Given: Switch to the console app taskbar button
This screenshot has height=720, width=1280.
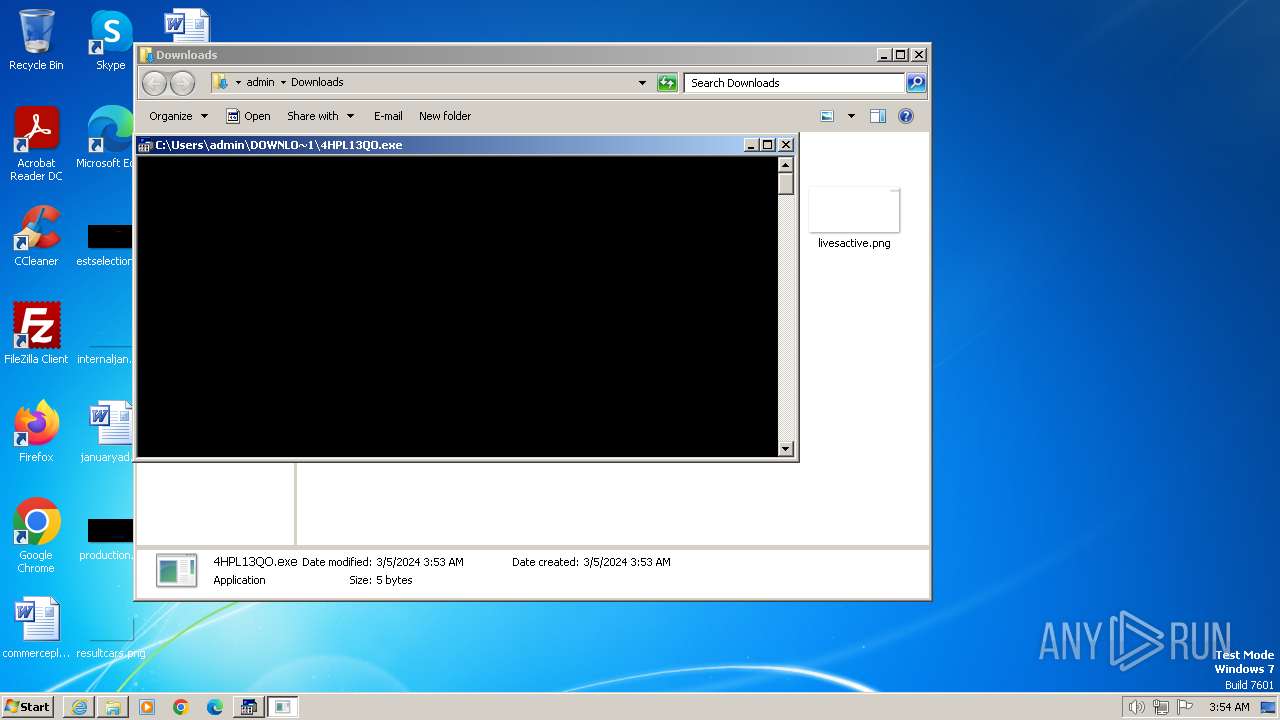Looking at the screenshot, I should pyautogui.click(x=249, y=707).
